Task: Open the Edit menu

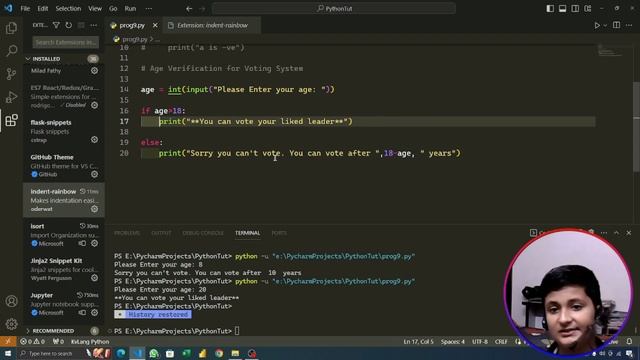Action: click(42, 9)
